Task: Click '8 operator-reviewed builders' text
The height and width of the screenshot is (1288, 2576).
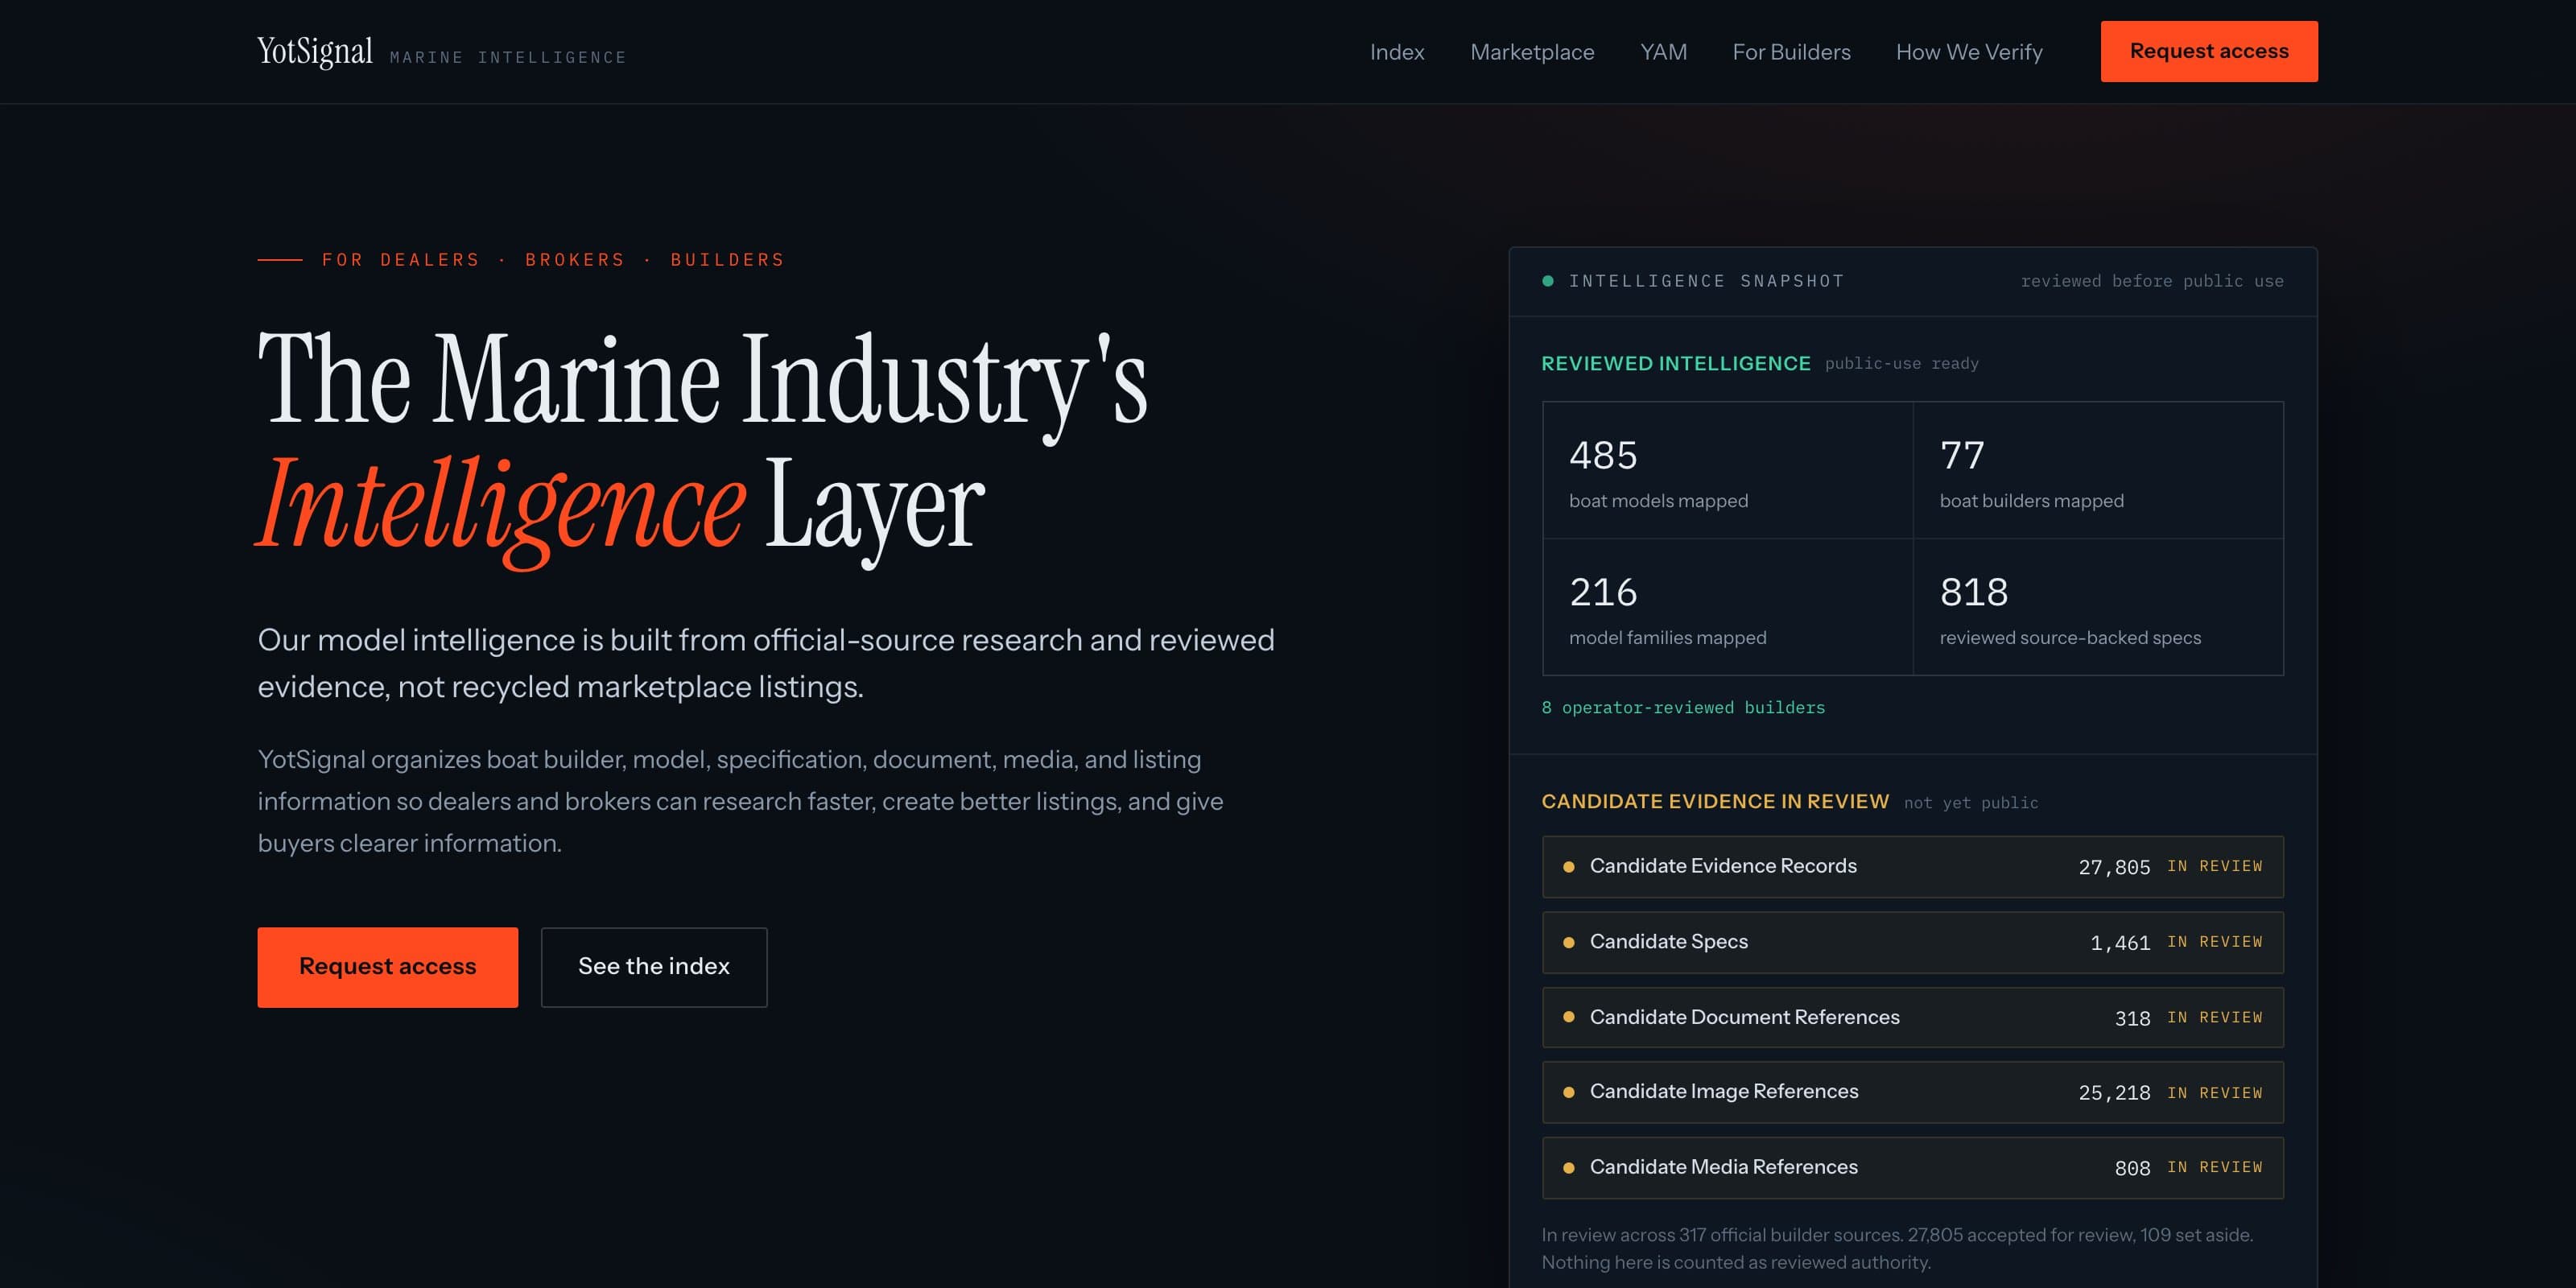Action: click(1683, 707)
